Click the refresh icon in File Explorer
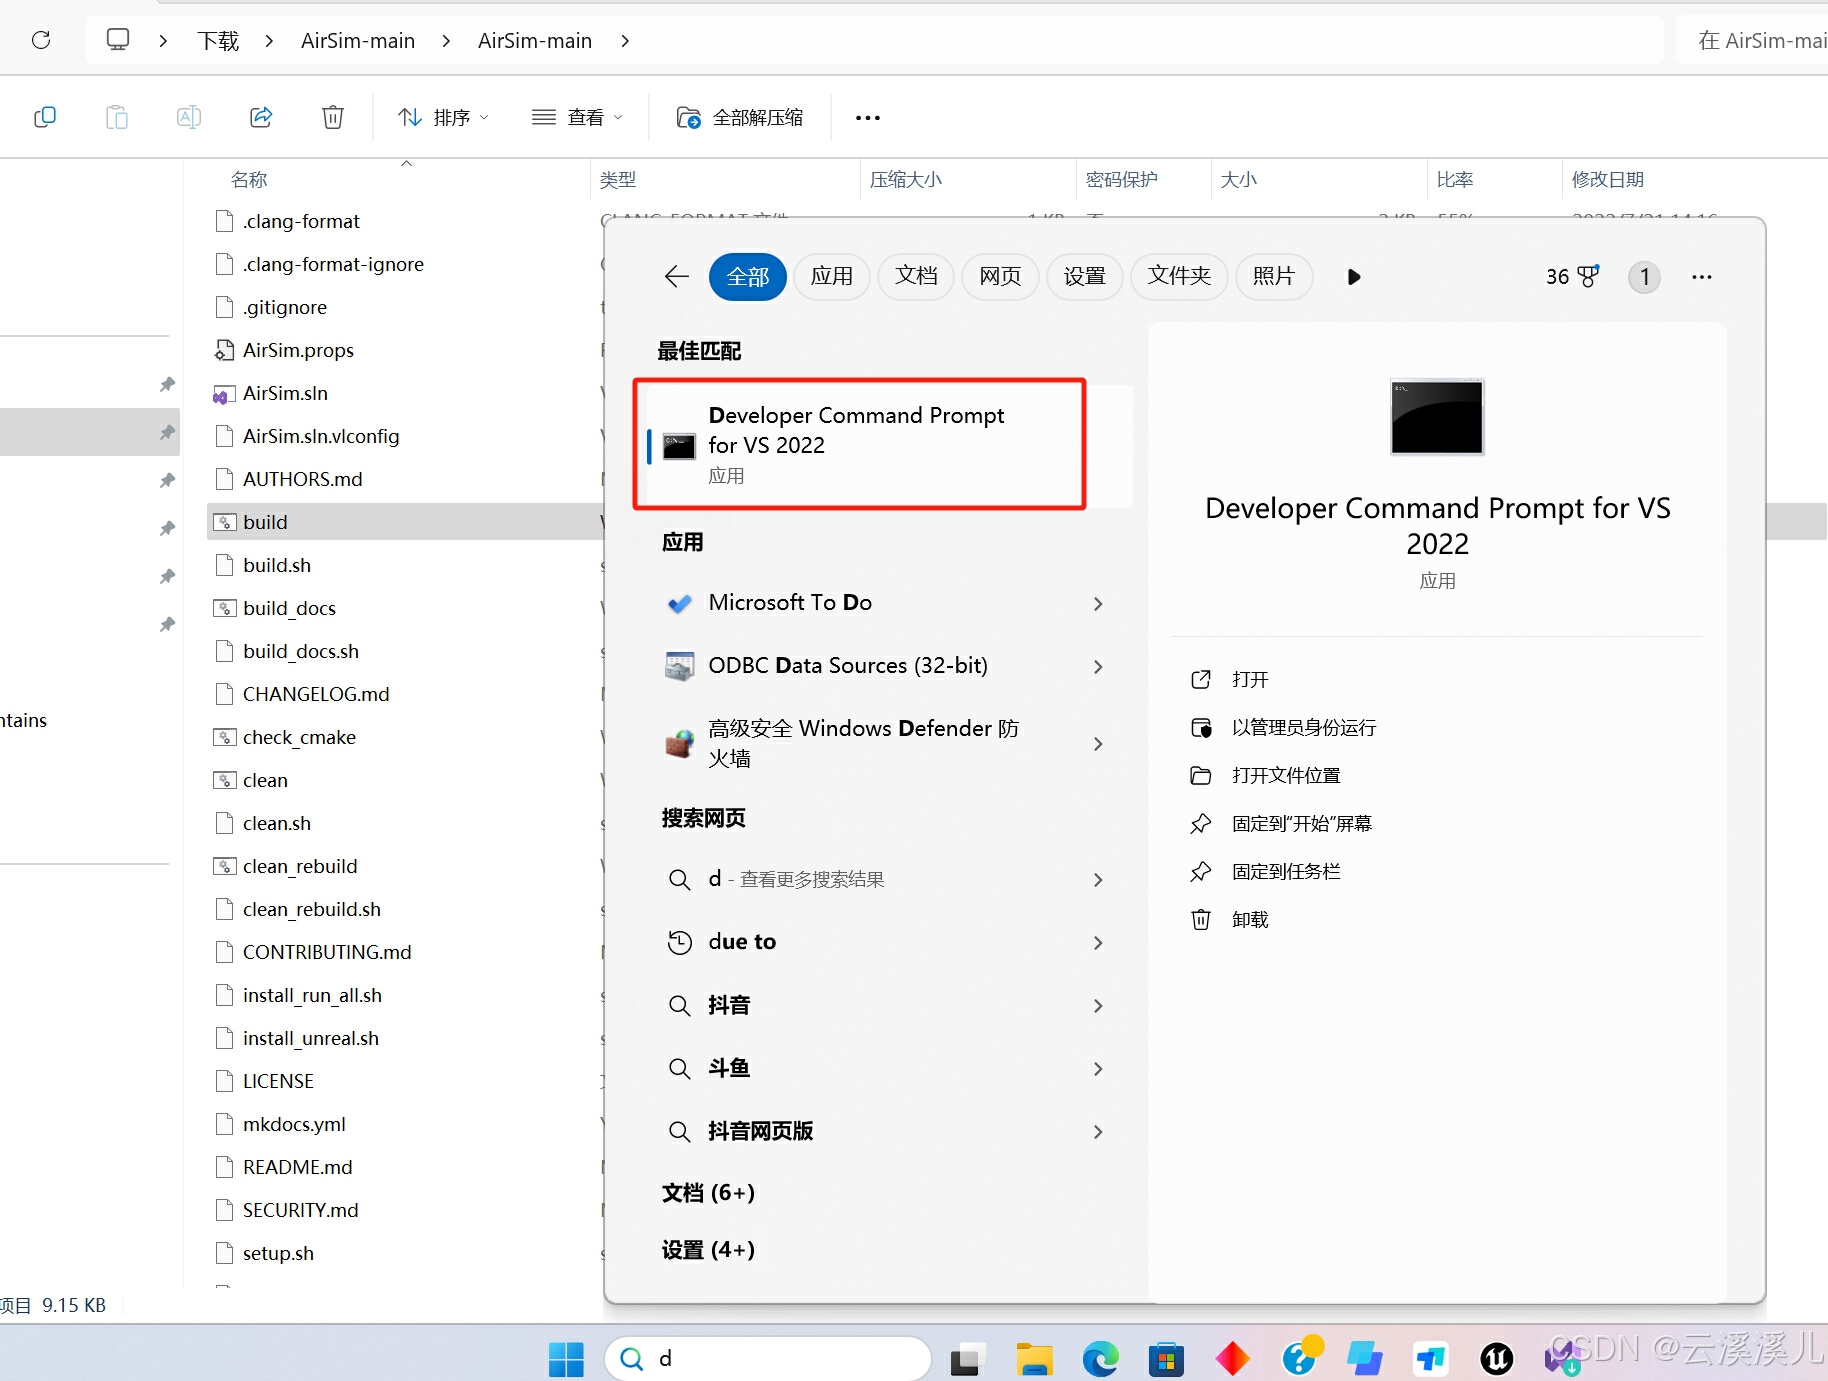 41,40
